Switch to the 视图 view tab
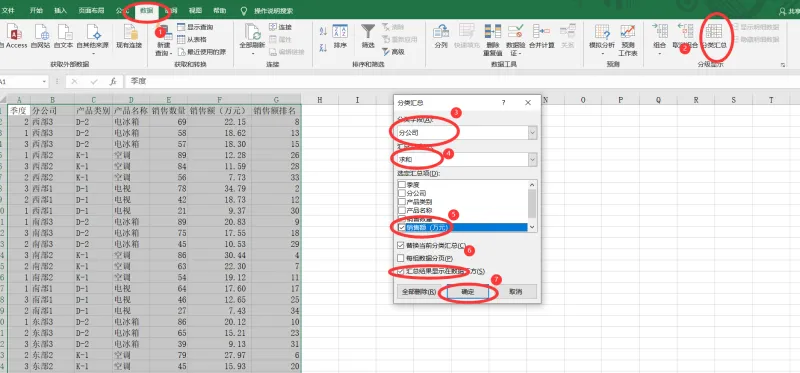Viewport: 800px width, 373px height. tap(195, 10)
